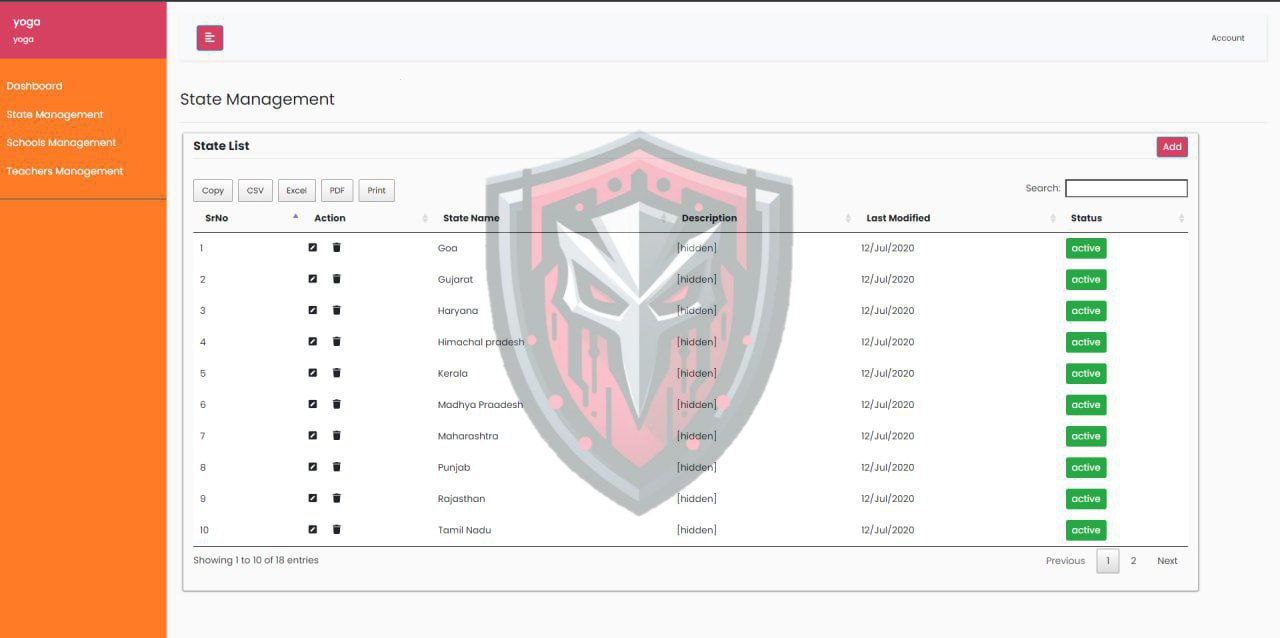
Task: Toggle the active status for Goa
Action: [x=1085, y=248]
